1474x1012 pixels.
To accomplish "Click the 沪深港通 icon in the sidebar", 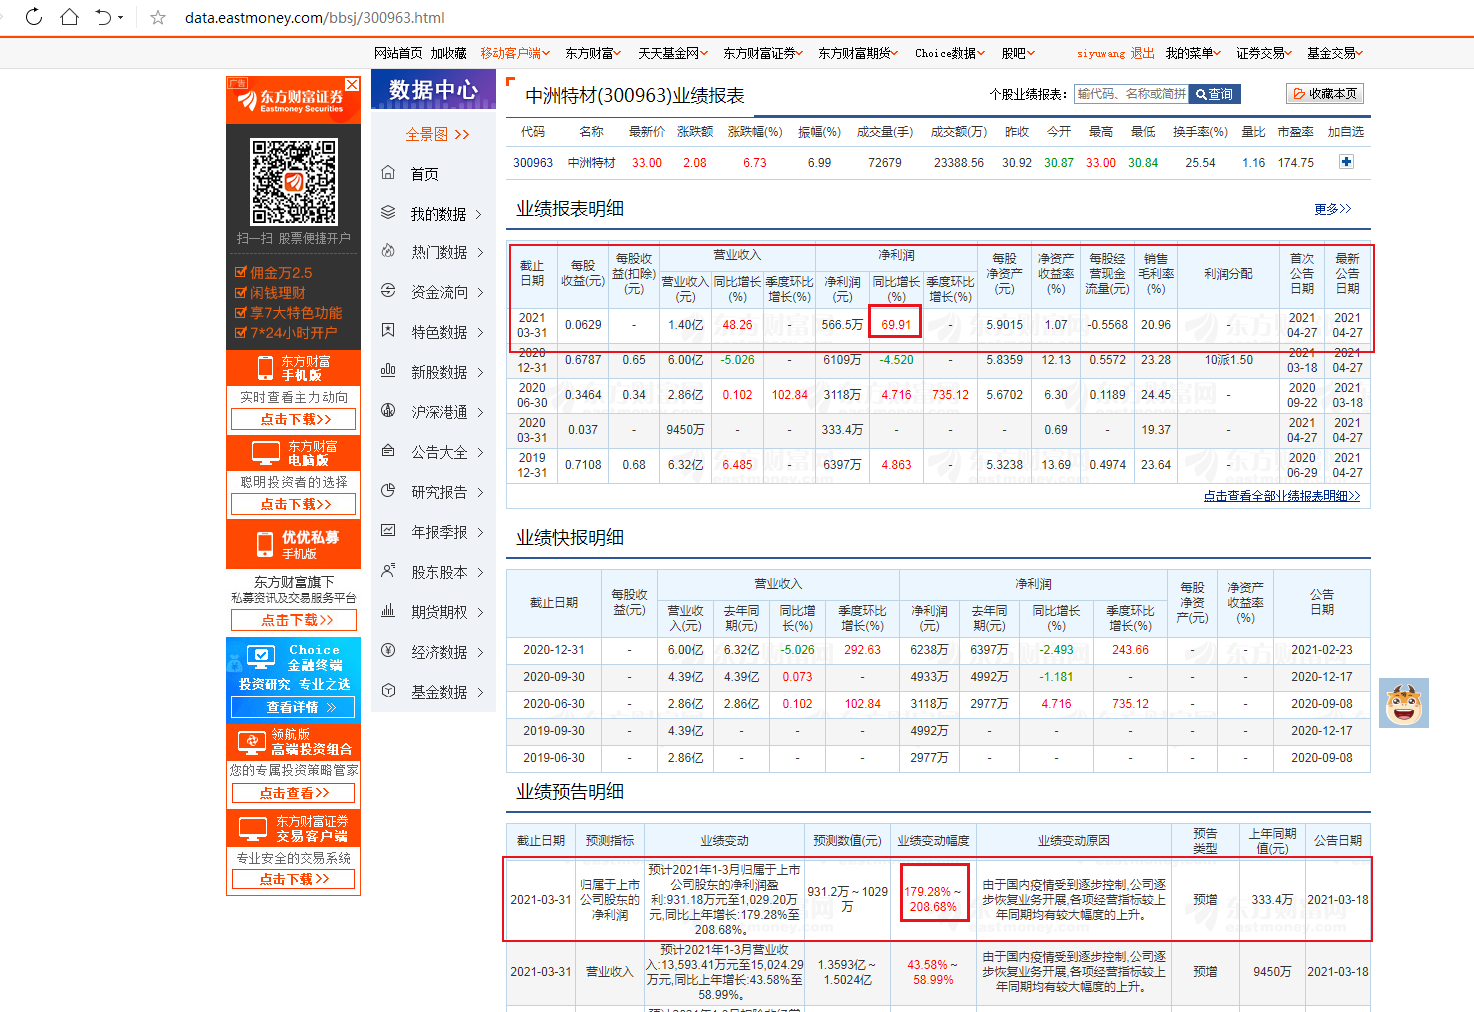I will (388, 411).
